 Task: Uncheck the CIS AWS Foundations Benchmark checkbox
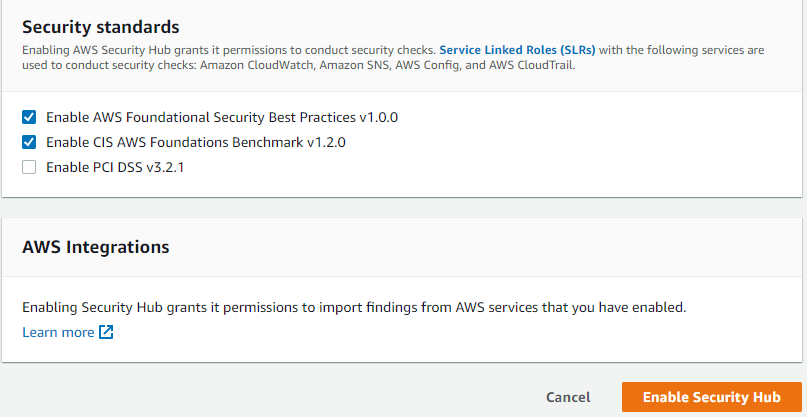pyautogui.click(x=29, y=142)
